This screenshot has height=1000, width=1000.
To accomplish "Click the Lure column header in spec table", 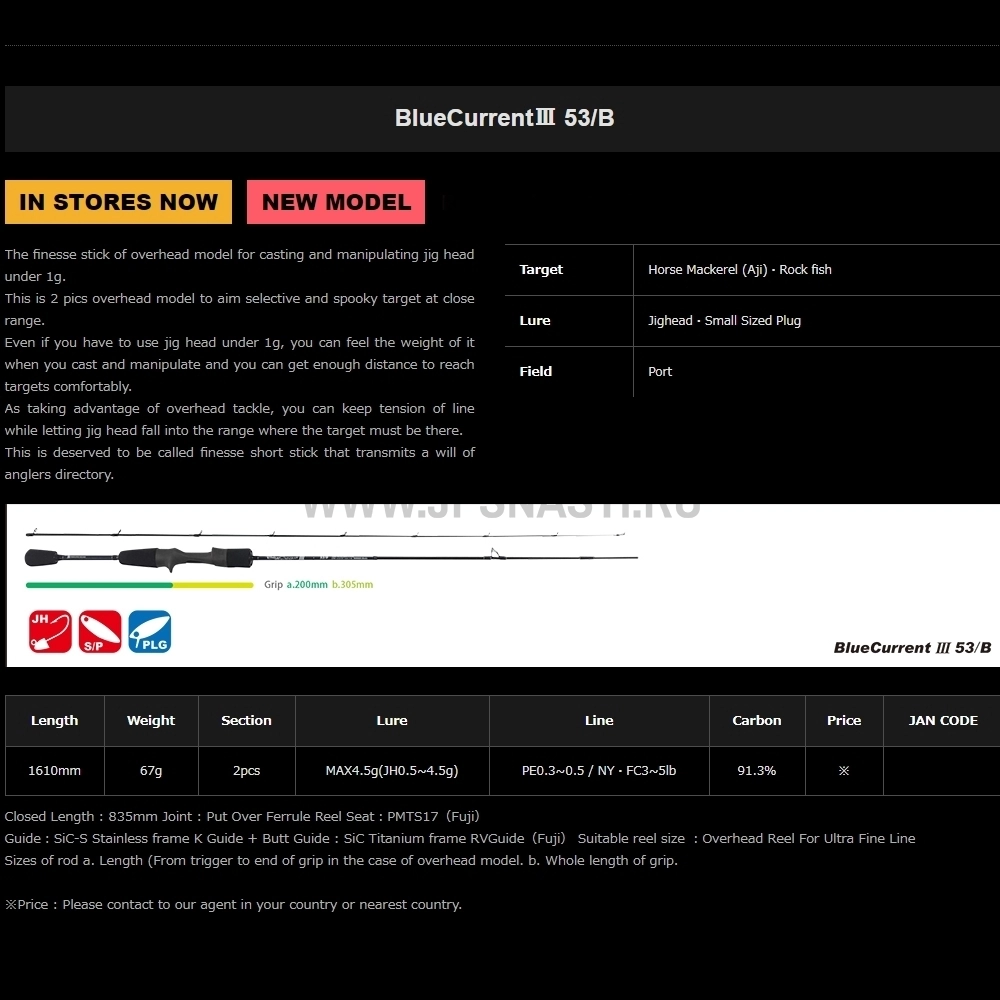I will coord(392,721).
